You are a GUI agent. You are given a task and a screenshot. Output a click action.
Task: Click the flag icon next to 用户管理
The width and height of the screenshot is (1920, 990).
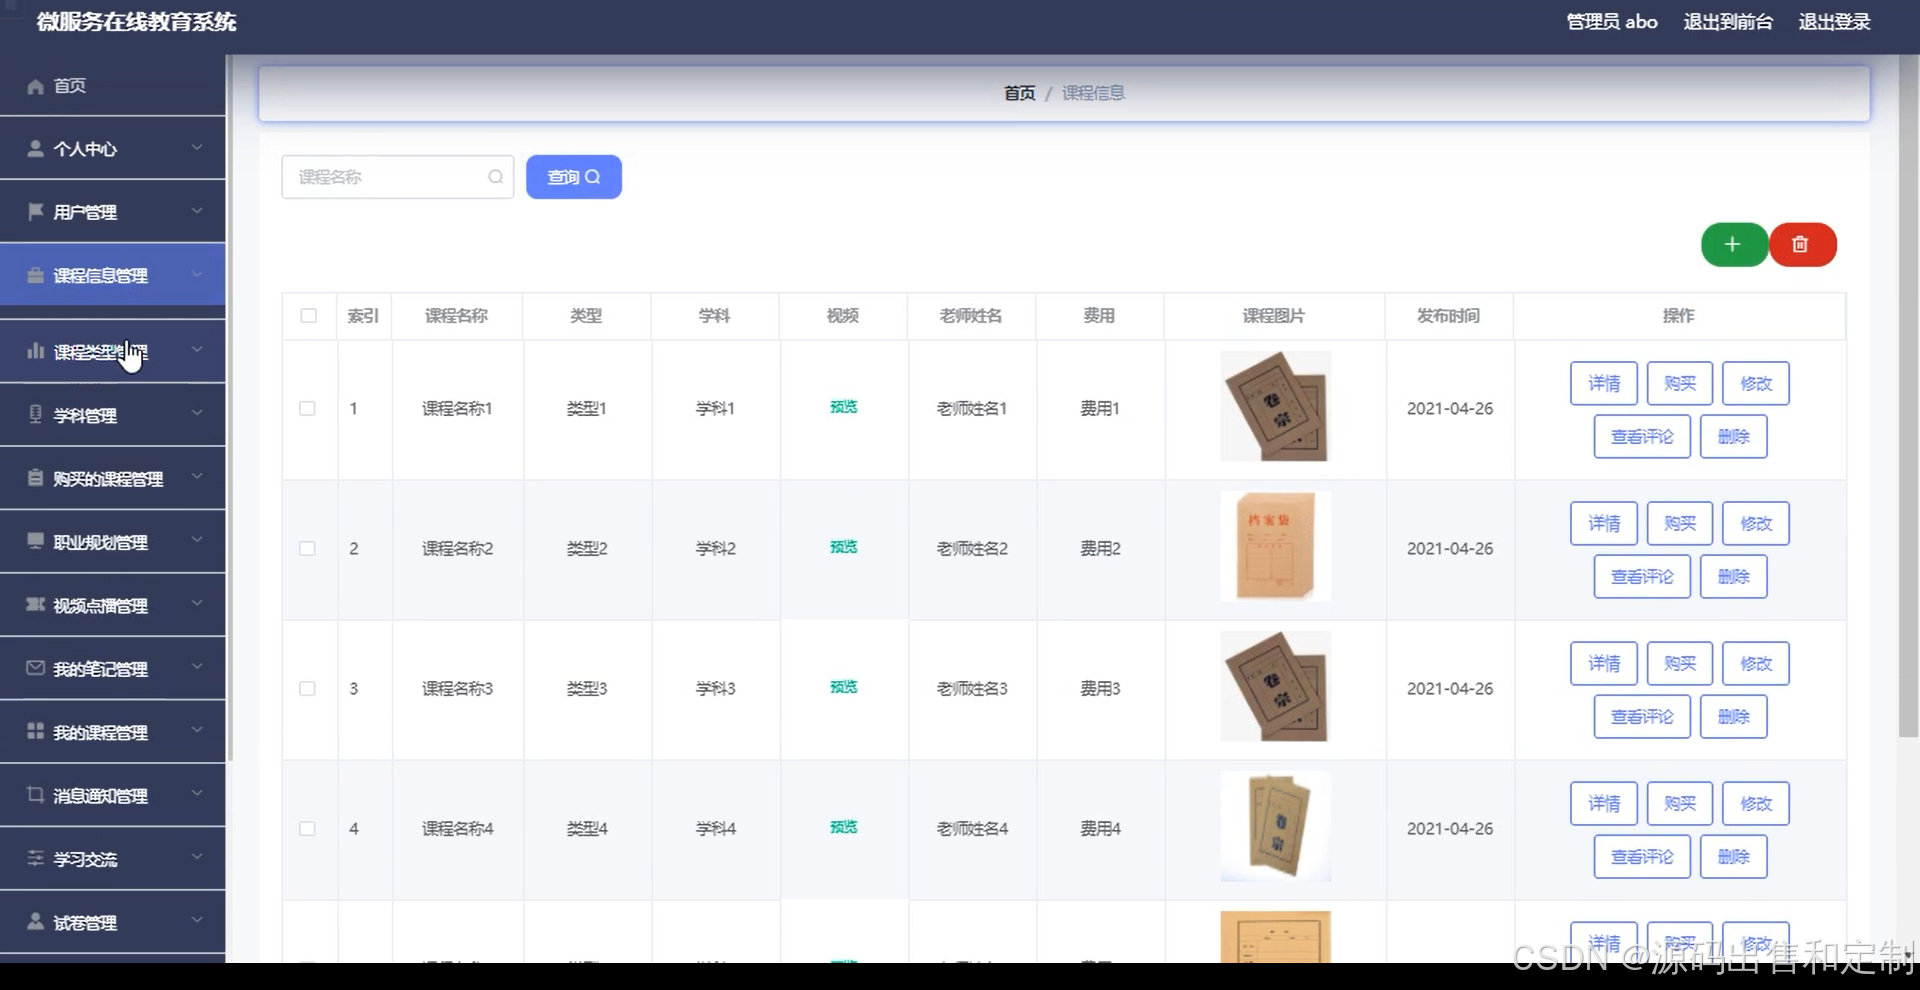click(35, 211)
